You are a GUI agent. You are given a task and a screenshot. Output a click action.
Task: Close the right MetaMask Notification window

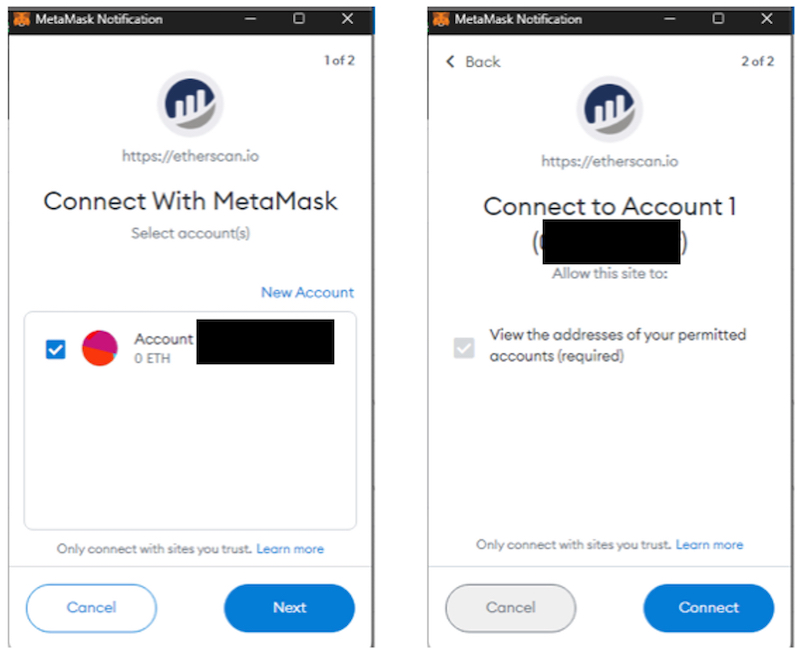point(767,19)
